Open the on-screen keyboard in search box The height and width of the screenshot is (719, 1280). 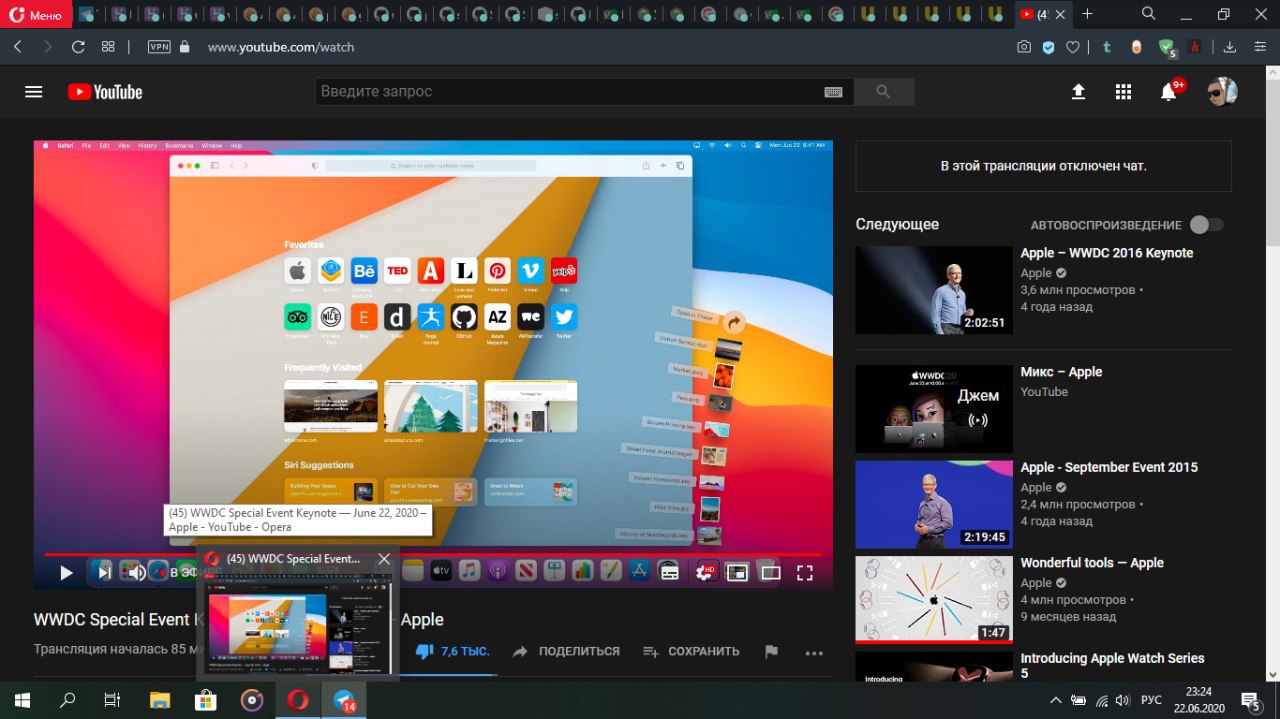833,91
